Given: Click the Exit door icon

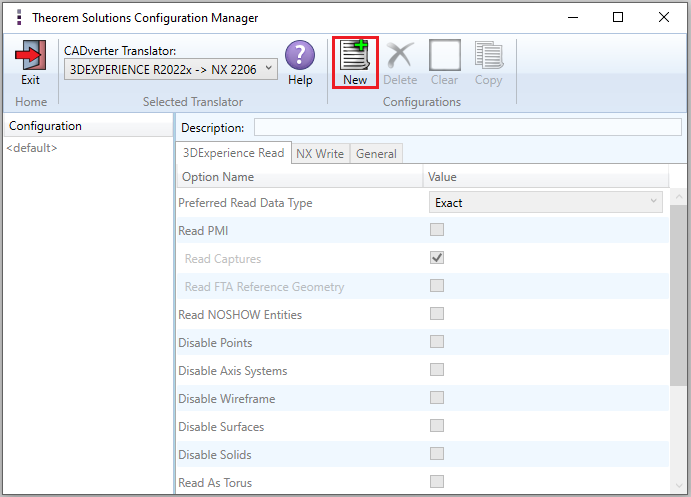Looking at the screenshot, I should (x=30, y=55).
